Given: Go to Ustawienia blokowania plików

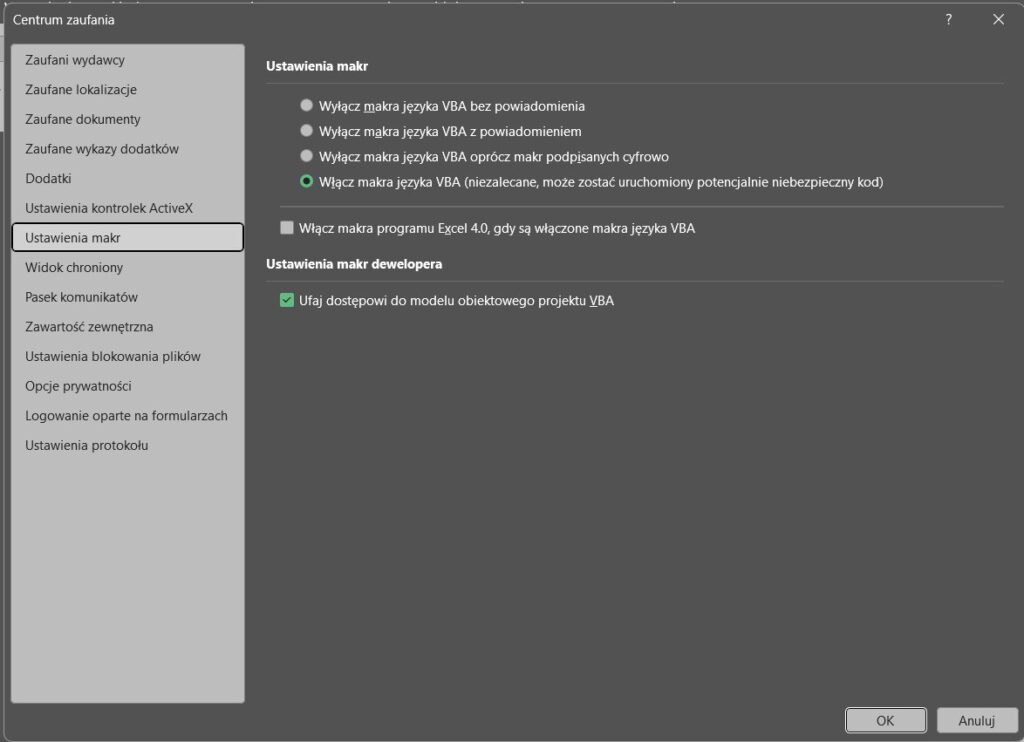Looking at the screenshot, I should [113, 356].
